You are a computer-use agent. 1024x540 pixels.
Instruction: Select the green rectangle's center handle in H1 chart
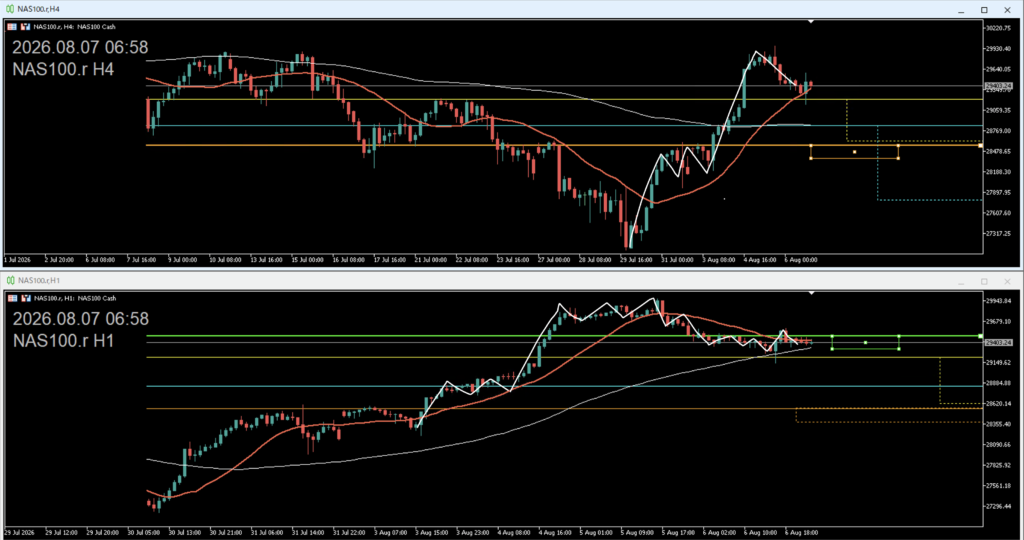pyautogui.click(x=865, y=343)
